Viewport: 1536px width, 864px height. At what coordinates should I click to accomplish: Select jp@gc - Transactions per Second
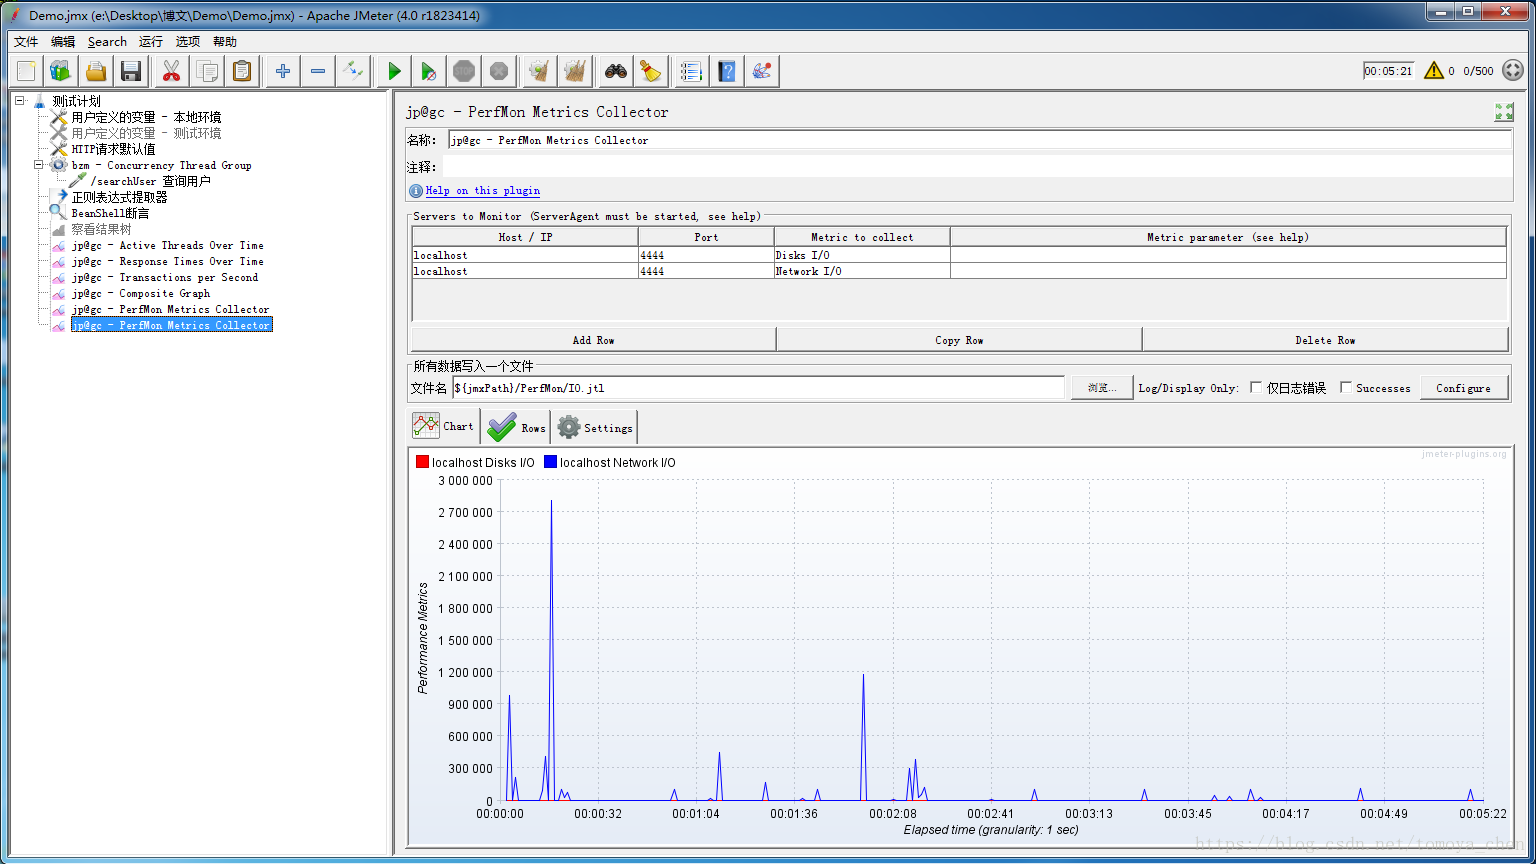165,277
